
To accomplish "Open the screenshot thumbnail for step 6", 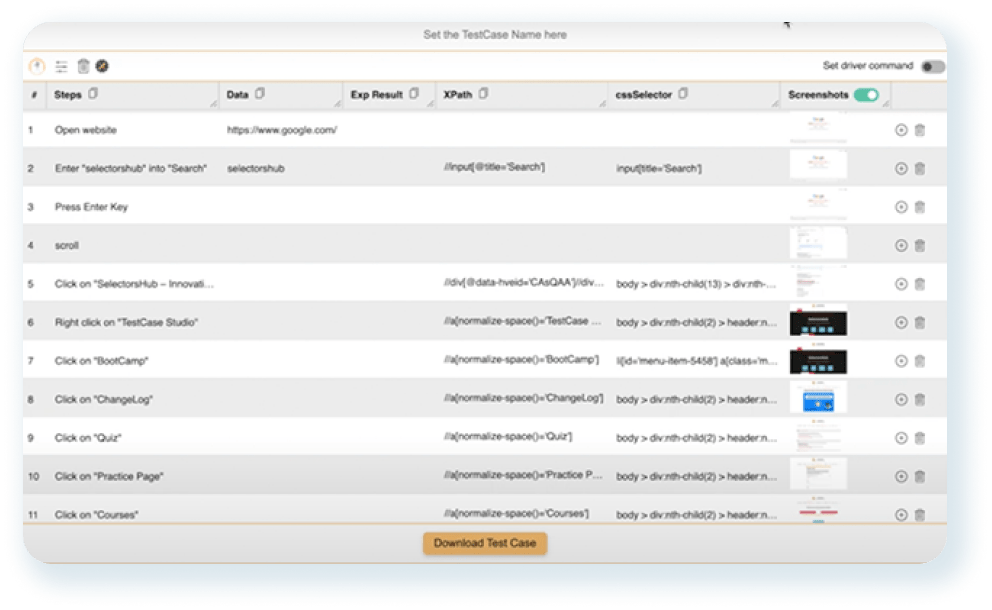I will point(818,321).
